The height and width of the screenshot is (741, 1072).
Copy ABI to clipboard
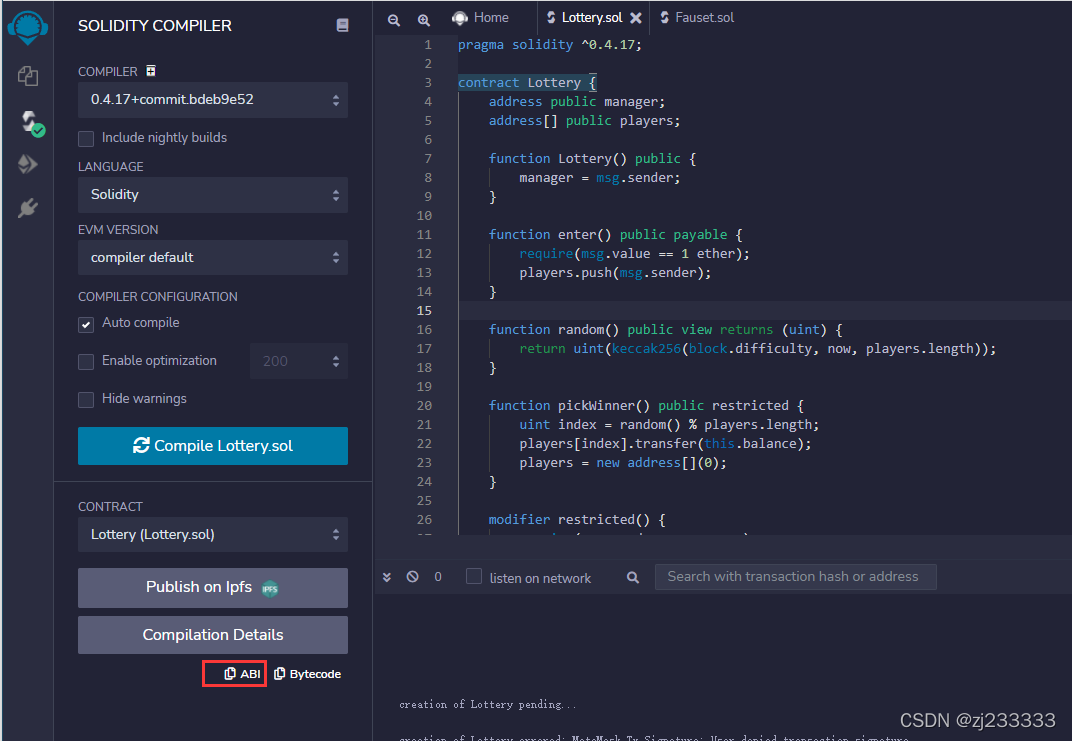tap(242, 674)
